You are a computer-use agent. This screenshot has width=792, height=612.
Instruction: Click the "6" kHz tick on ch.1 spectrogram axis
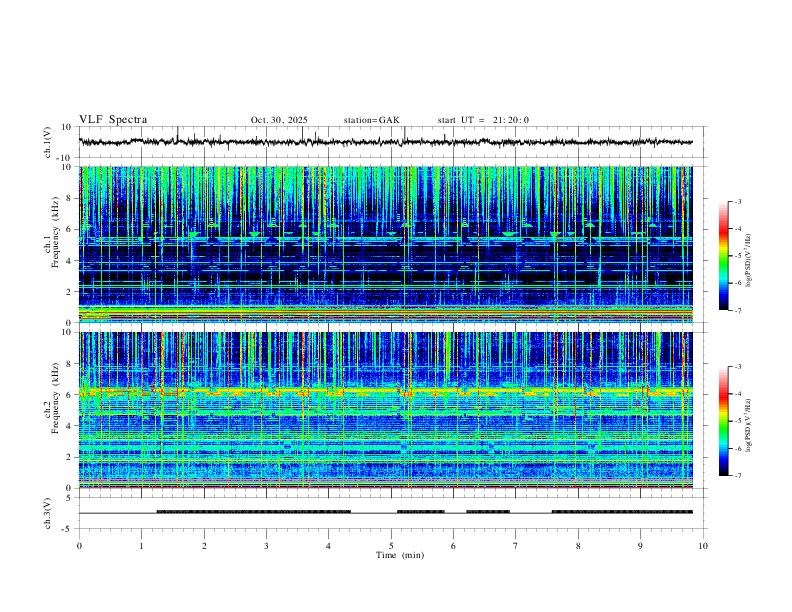point(70,229)
